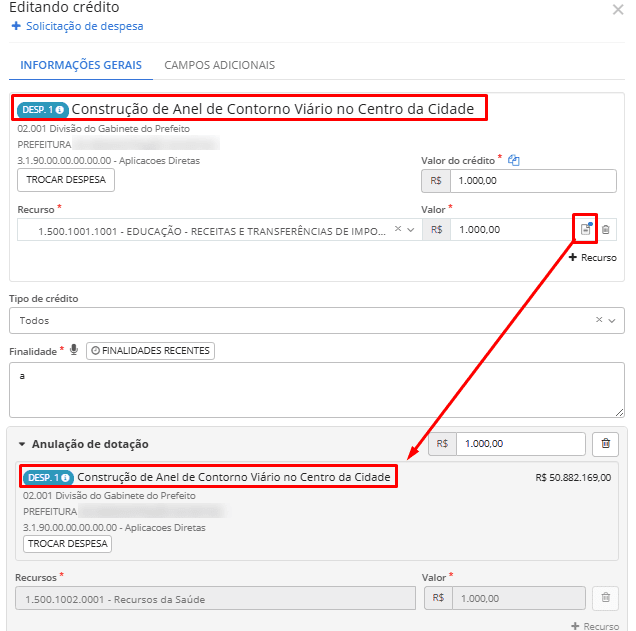
Task: Delete the Anulação de dotação section
Action: 604,444
